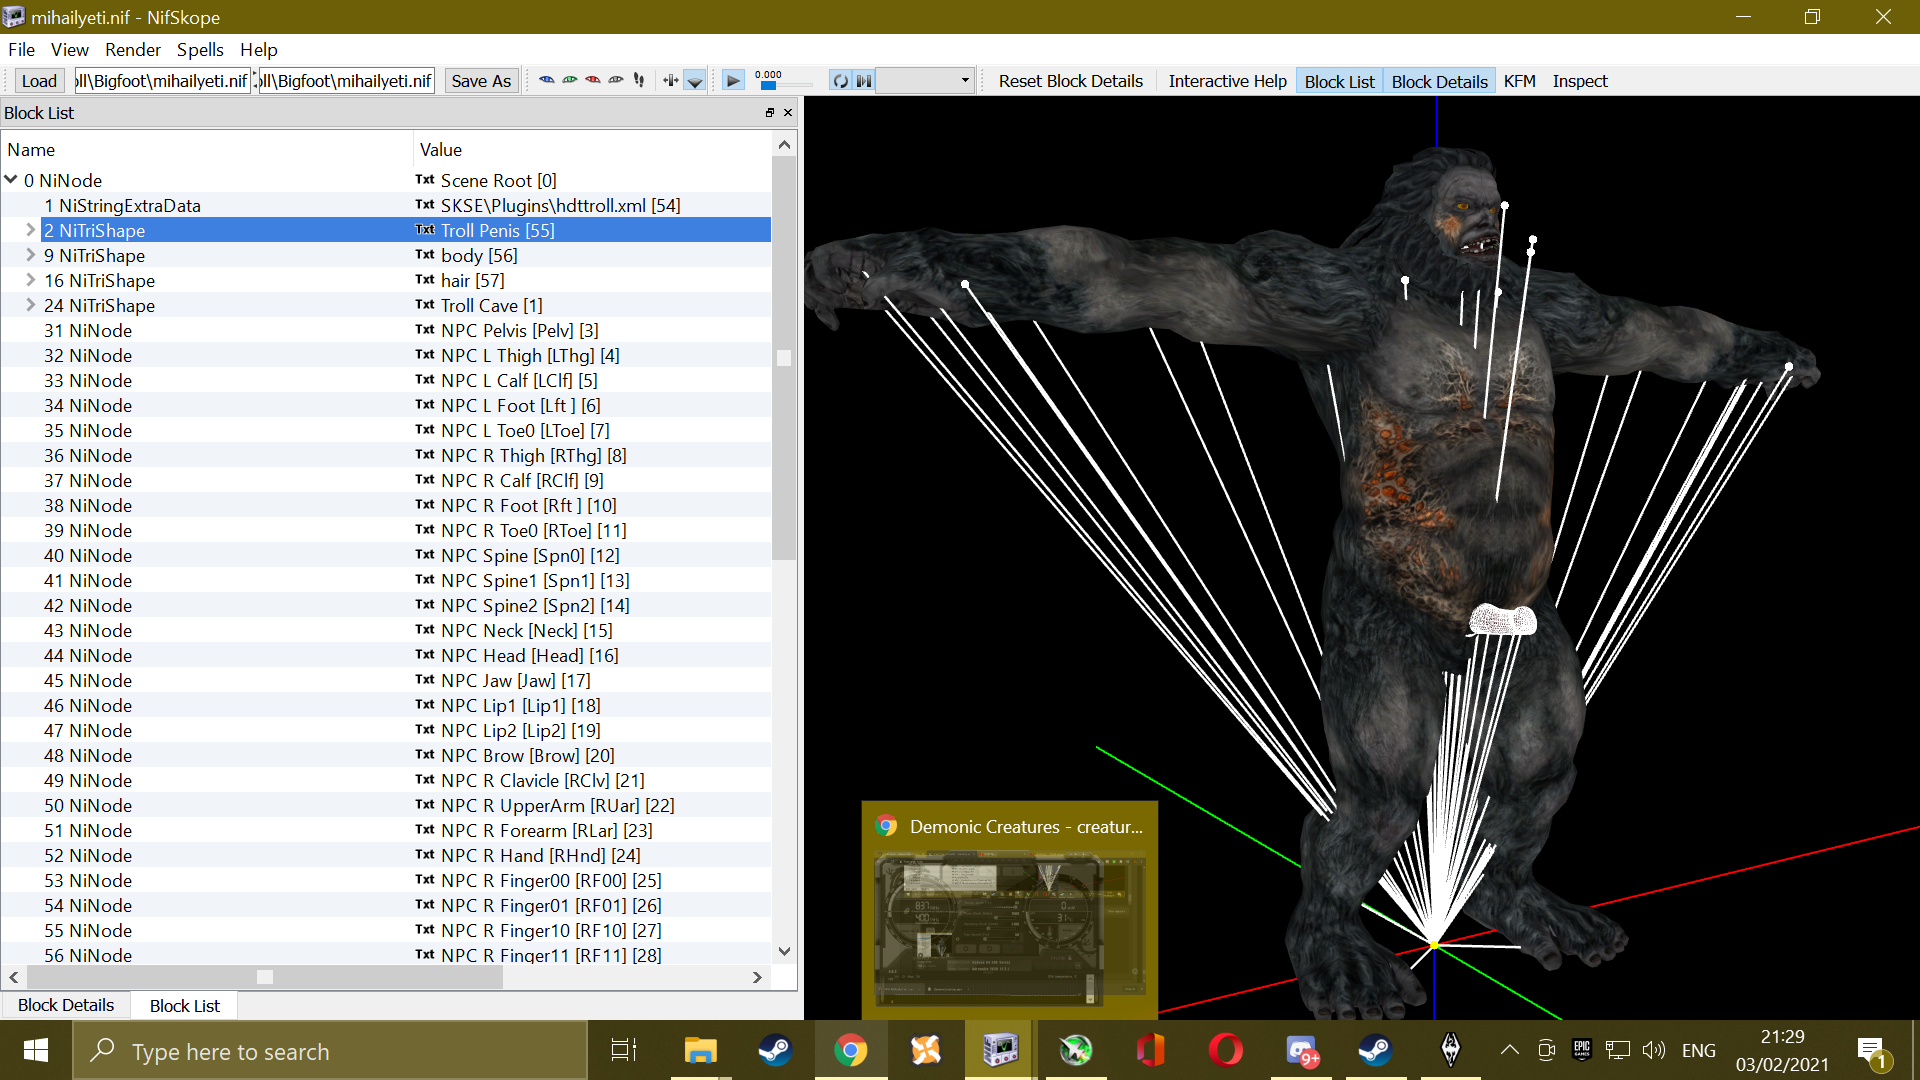Click the horizontal scrollbar left arrow
The image size is (1920, 1080).
click(14, 977)
